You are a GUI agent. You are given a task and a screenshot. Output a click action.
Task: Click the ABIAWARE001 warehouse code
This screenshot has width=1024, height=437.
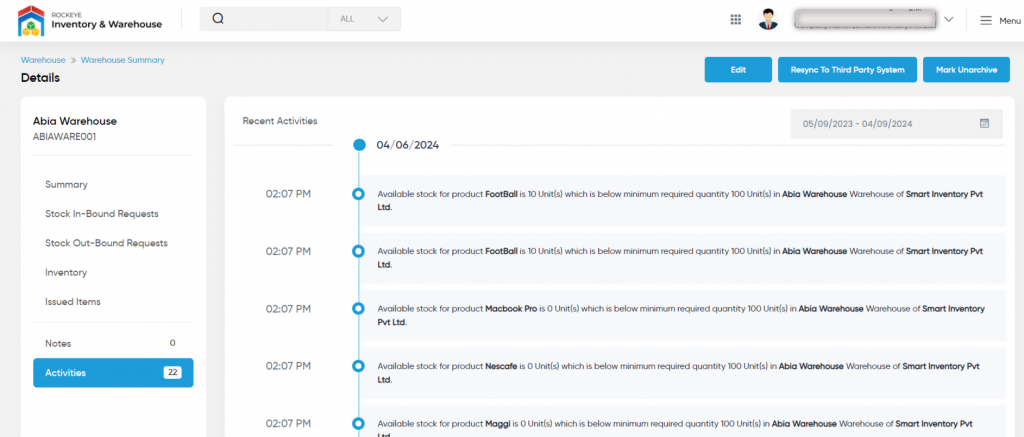(x=64, y=137)
